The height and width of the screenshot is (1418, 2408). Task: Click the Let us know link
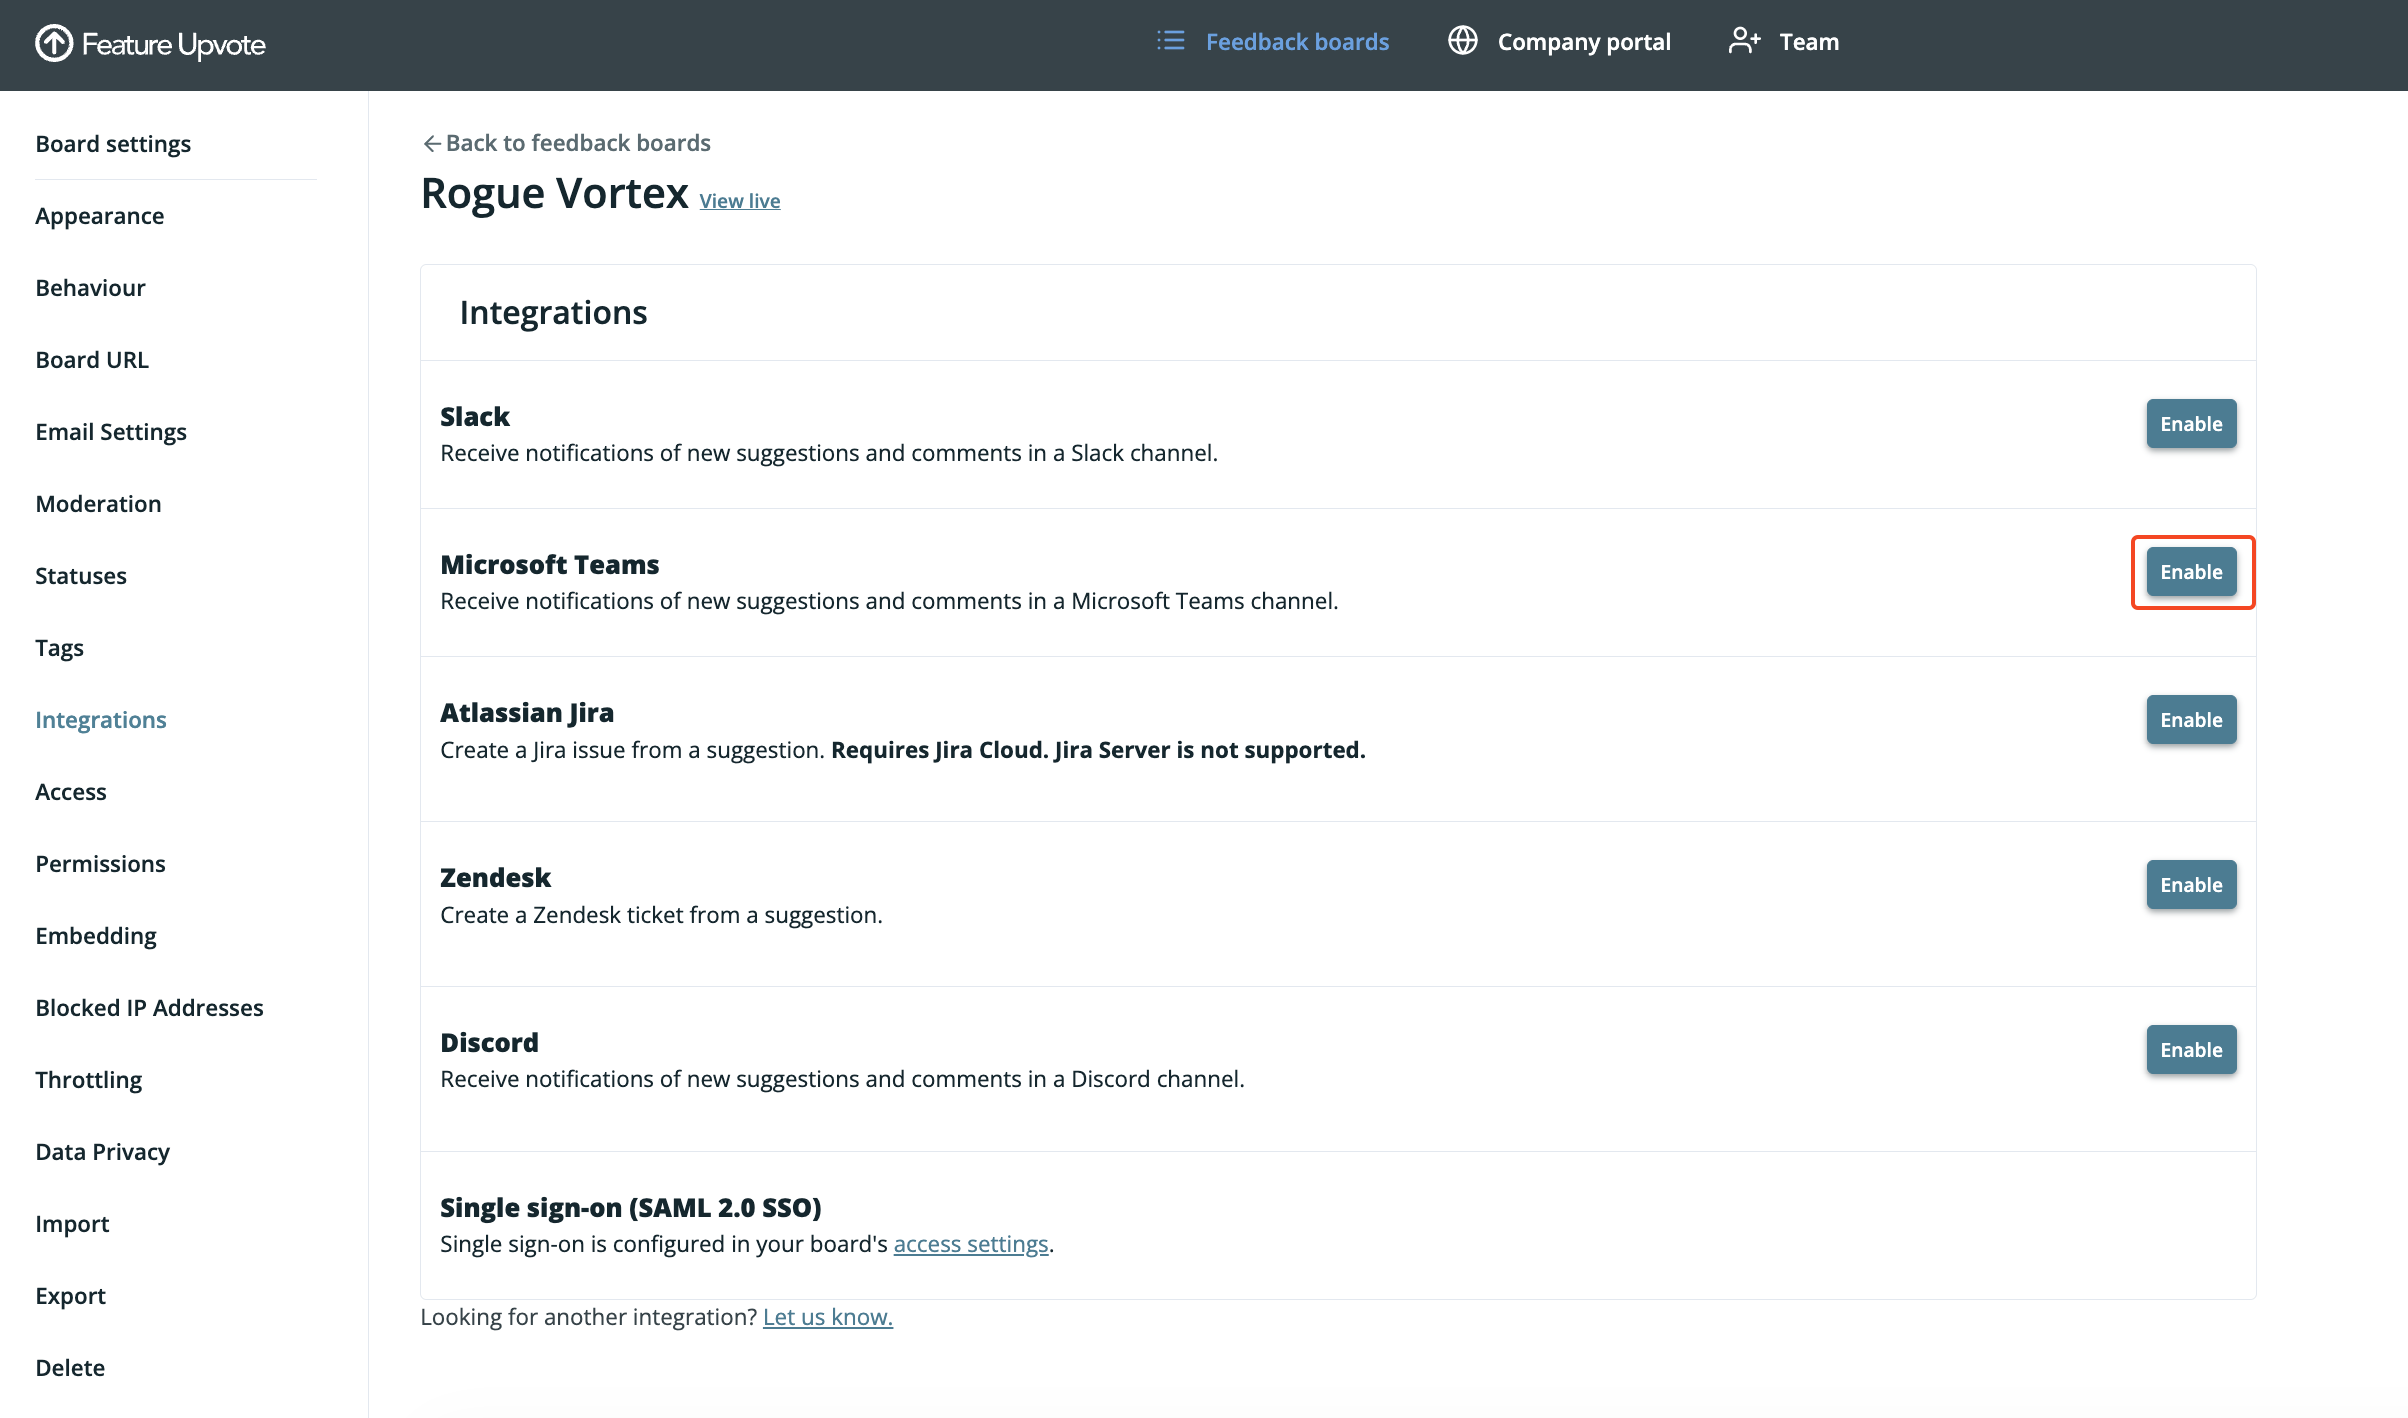pos(827,1317)
